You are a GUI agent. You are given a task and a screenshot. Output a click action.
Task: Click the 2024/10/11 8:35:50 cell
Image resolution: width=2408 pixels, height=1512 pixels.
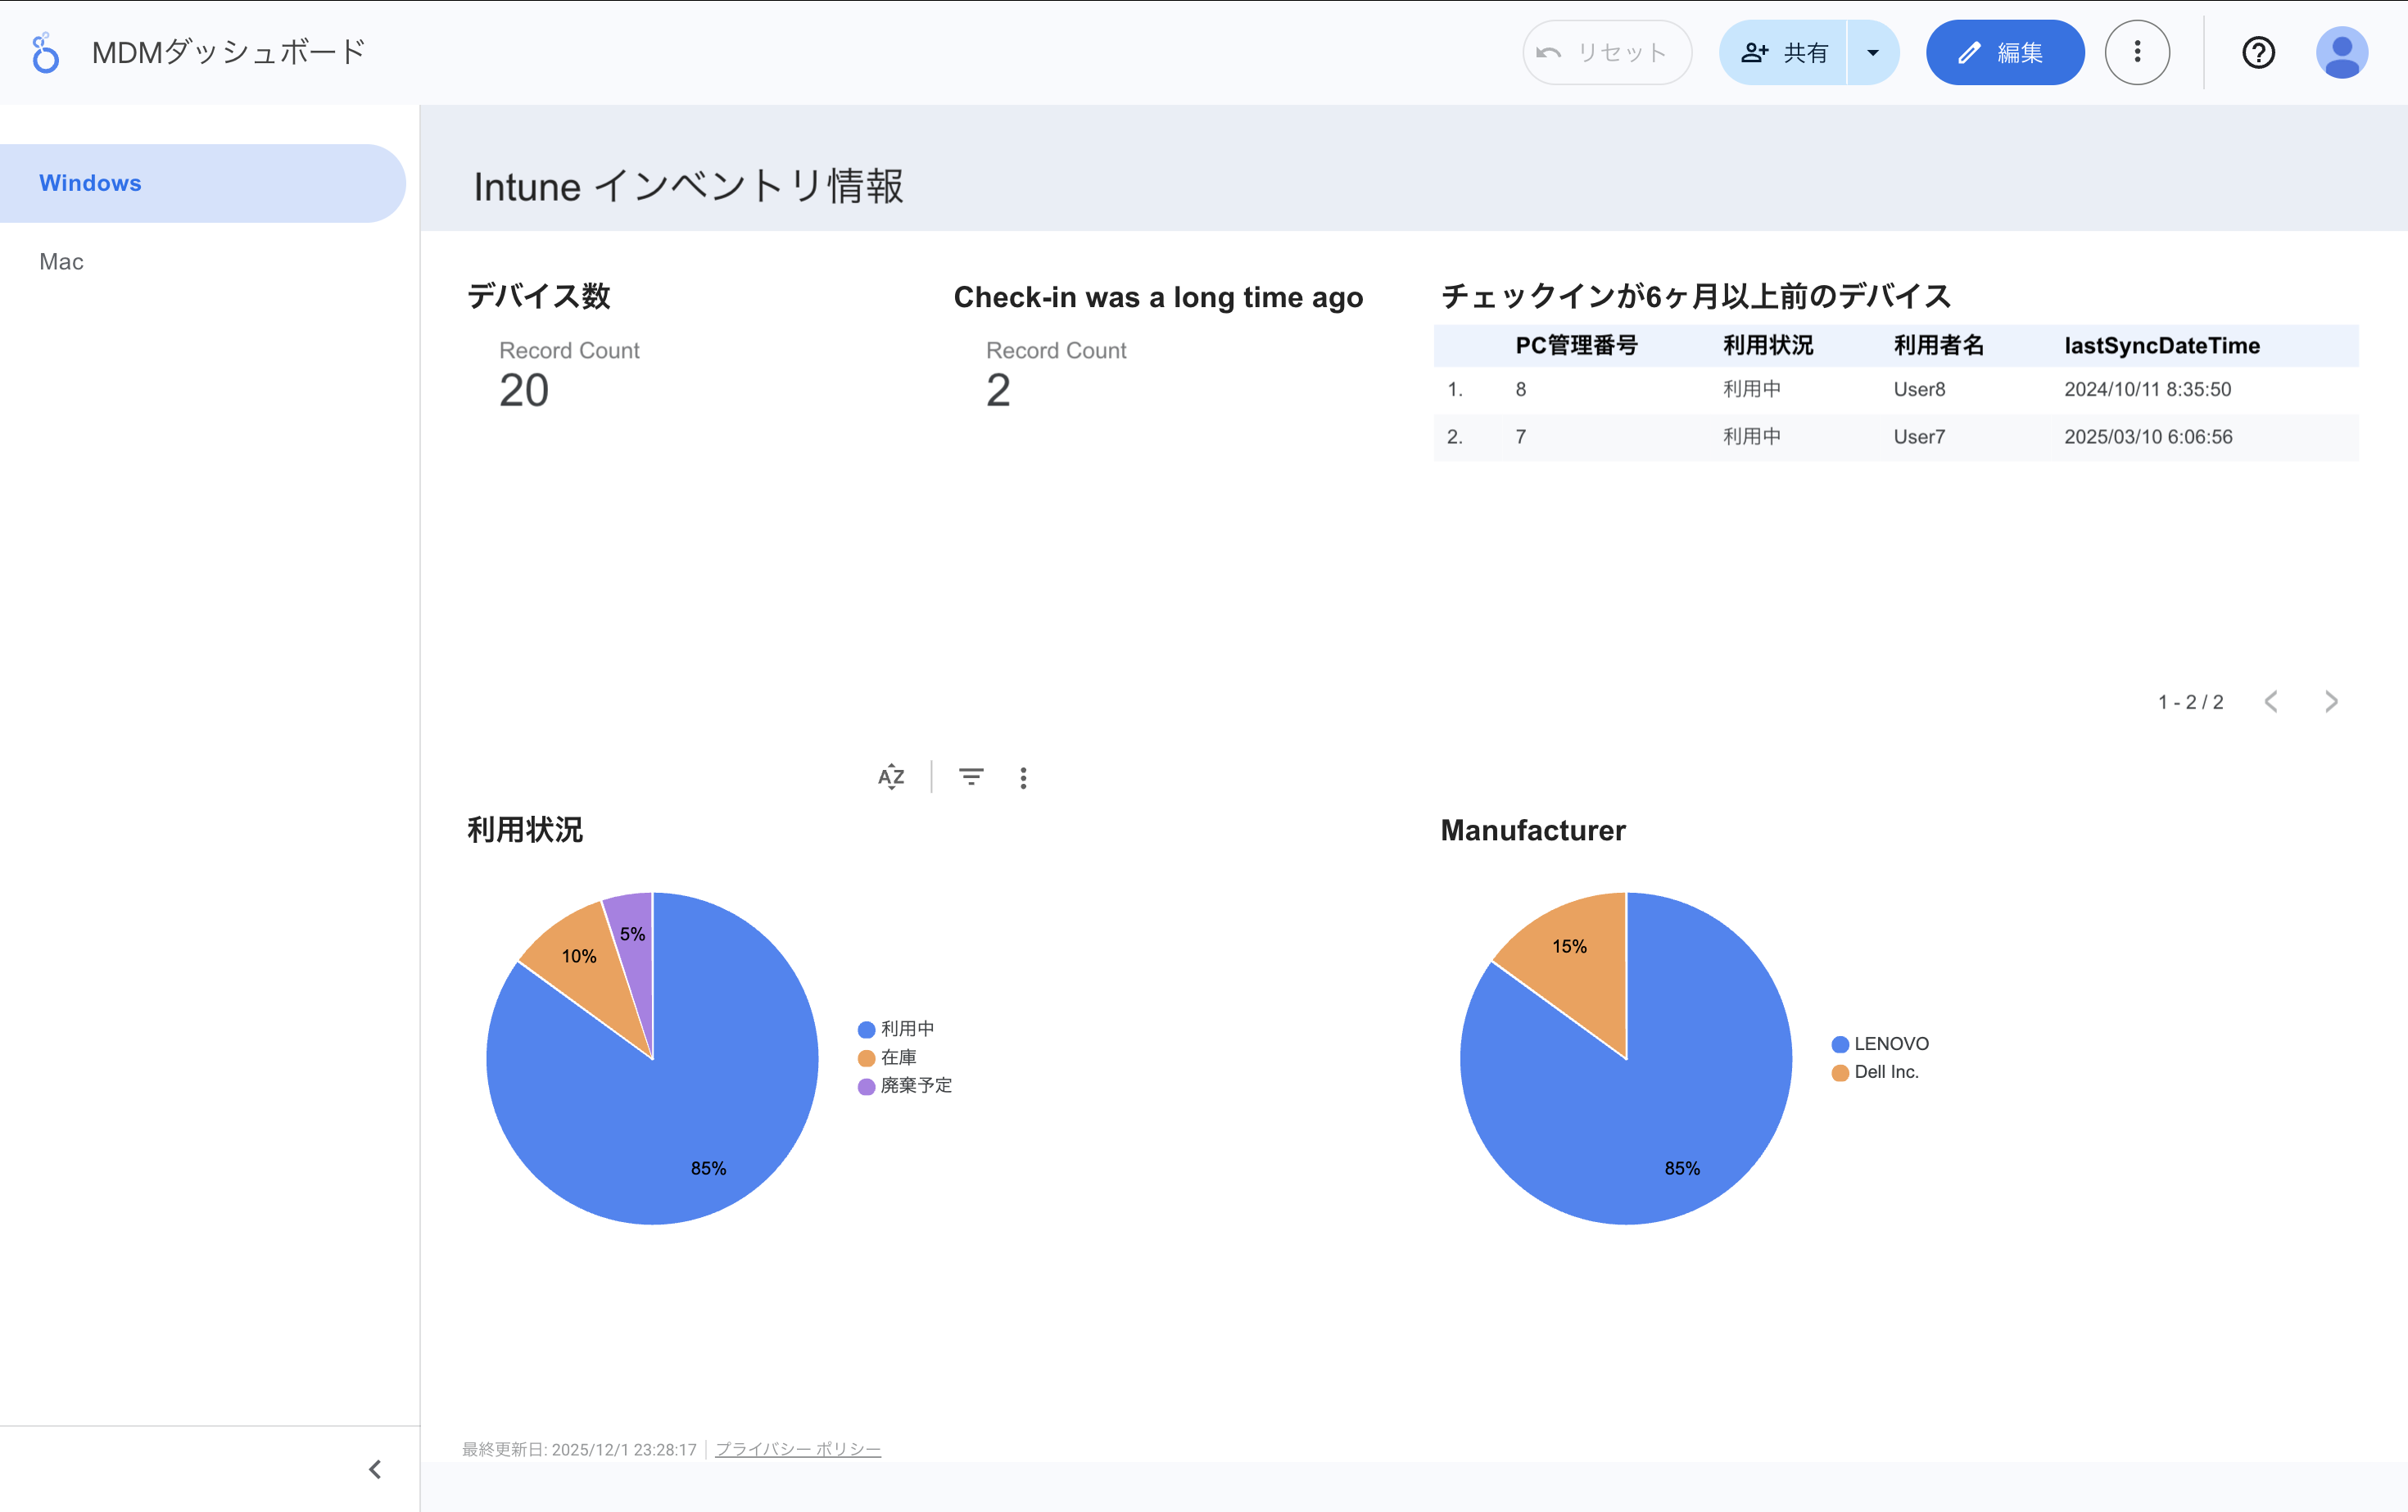2147,390
